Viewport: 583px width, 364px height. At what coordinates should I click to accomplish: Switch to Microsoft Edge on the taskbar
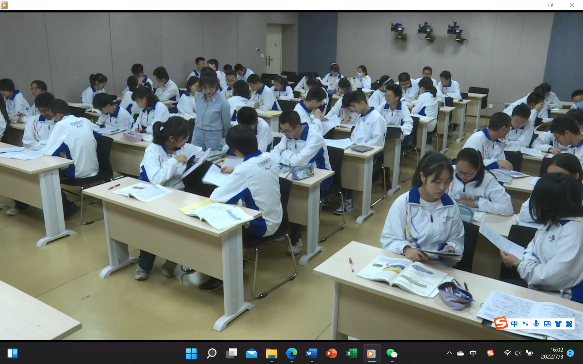pyautogui.click(x=292, y=353)
